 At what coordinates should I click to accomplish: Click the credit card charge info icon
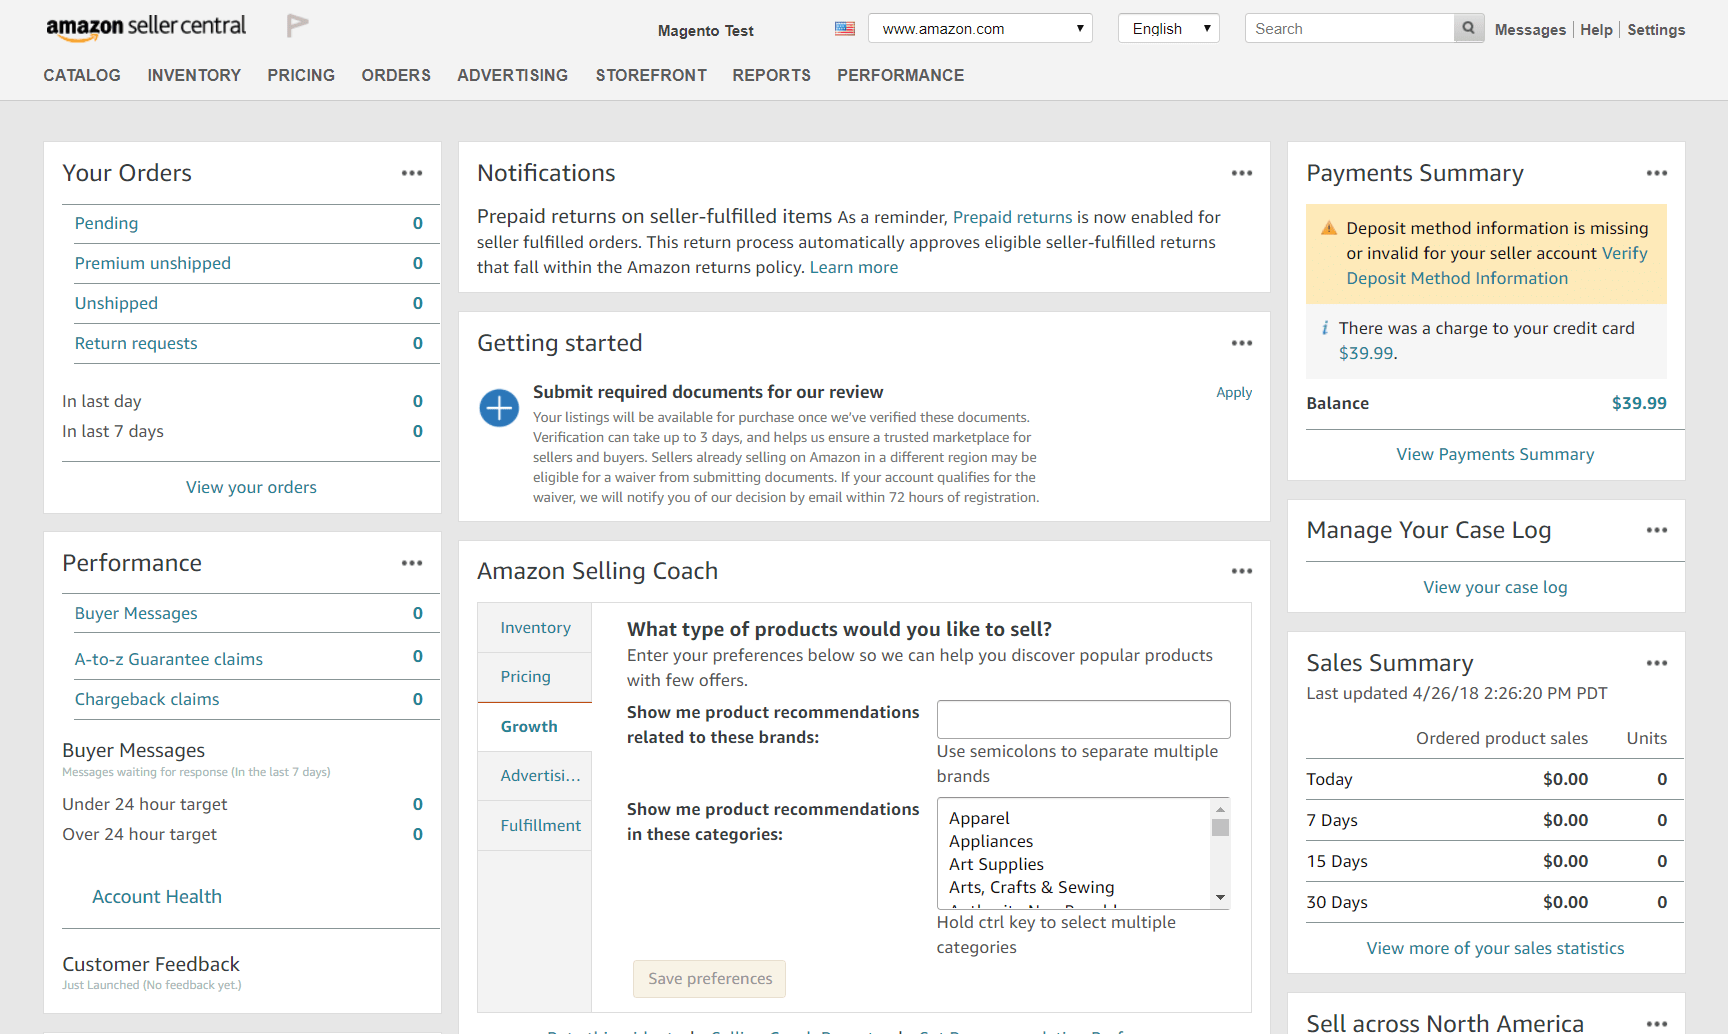click(1325, 328)
